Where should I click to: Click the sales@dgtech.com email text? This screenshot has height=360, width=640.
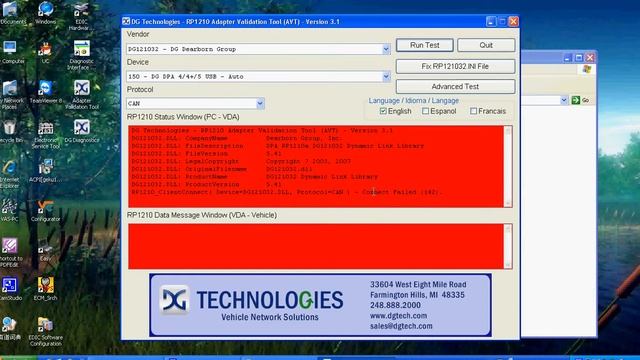pyautogui.click(x=401, y=326)
